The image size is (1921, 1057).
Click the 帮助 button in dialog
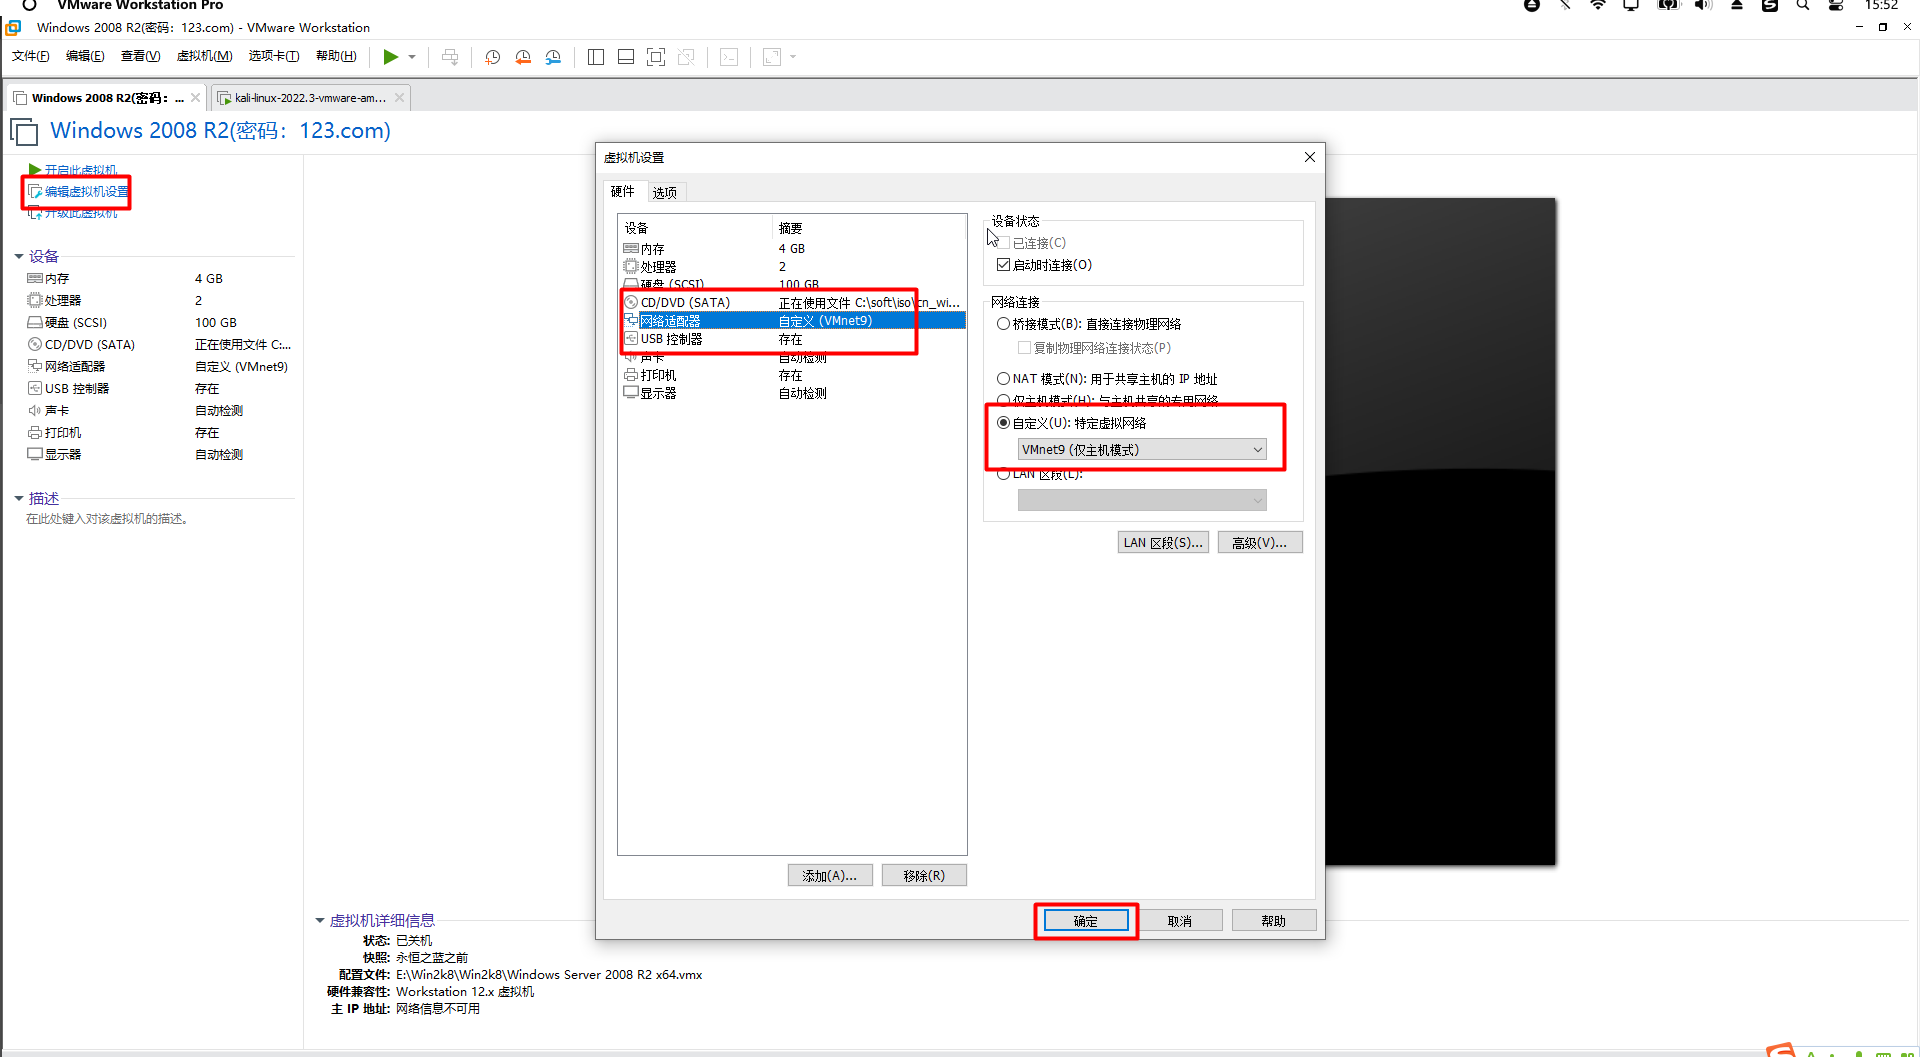pos(1274,921)
